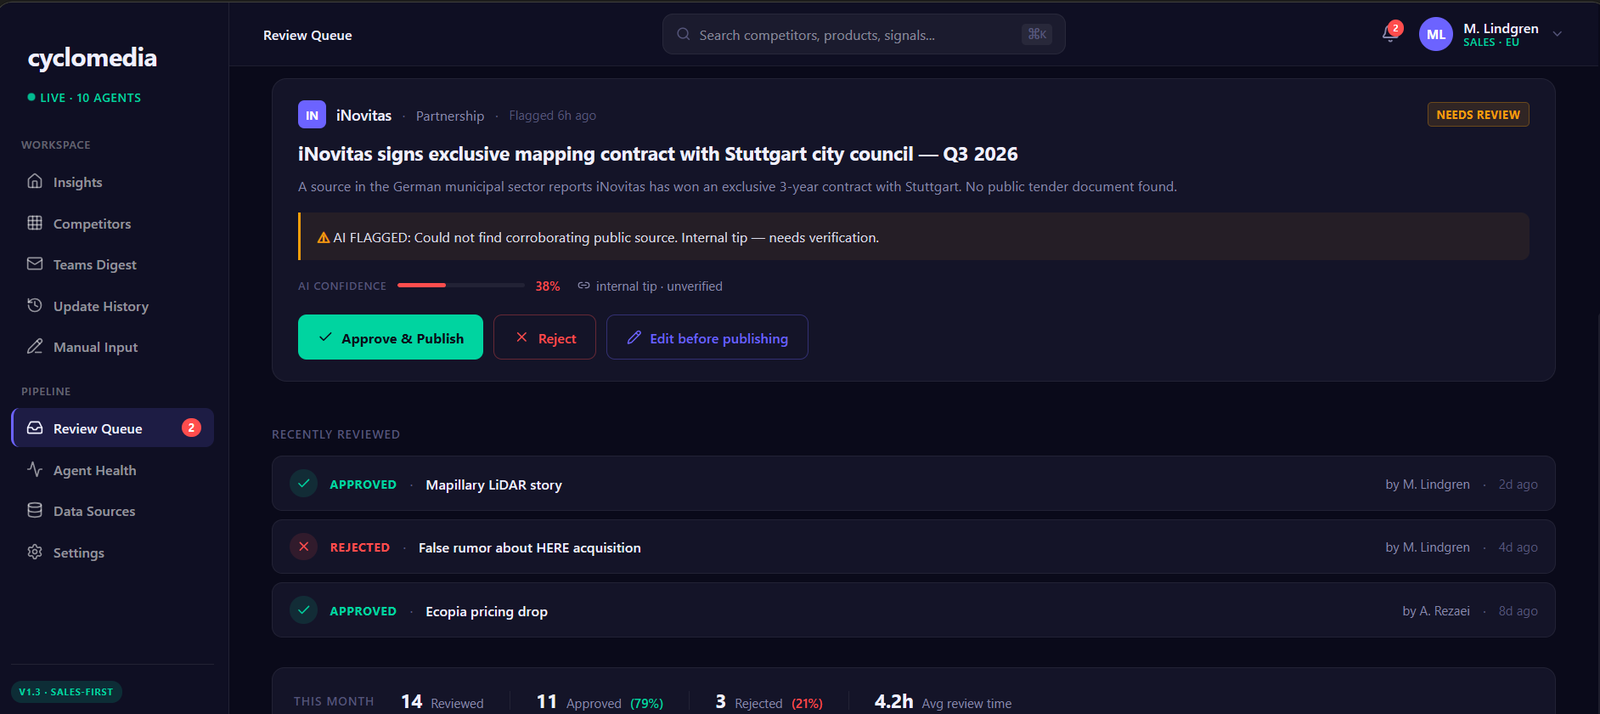1600x714 pixels.
Task: Click the 11 Approved (79%) stat
Action: [600, 702]
